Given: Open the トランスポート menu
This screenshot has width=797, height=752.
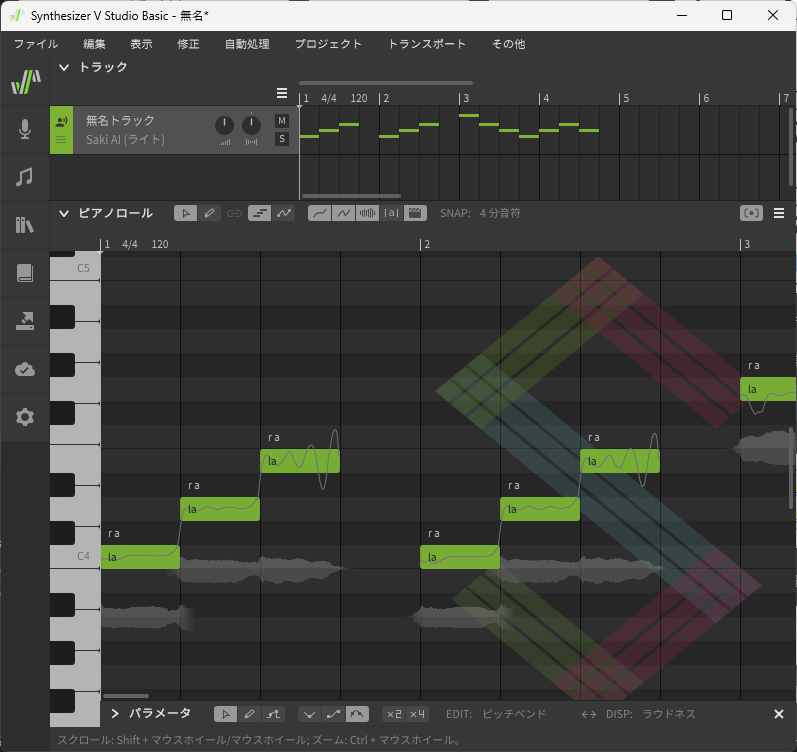Looking at the screenshot, I should click(x=427, y=44).
